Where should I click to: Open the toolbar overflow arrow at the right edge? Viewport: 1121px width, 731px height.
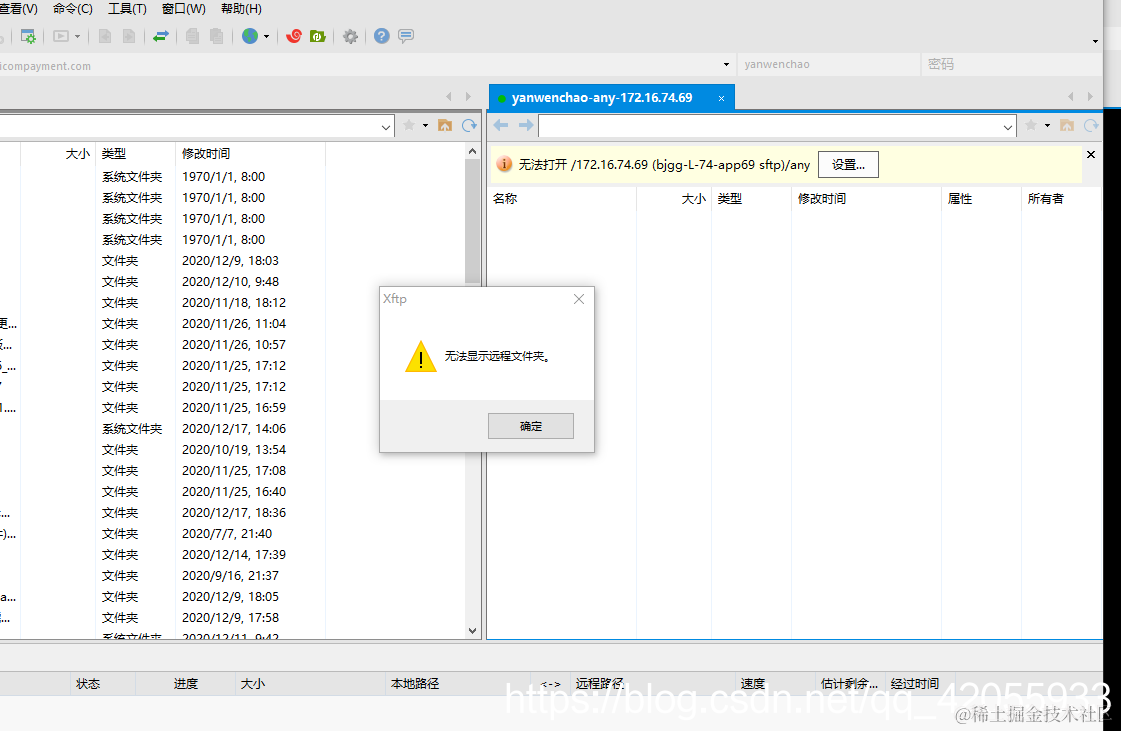coord(1095,41)
